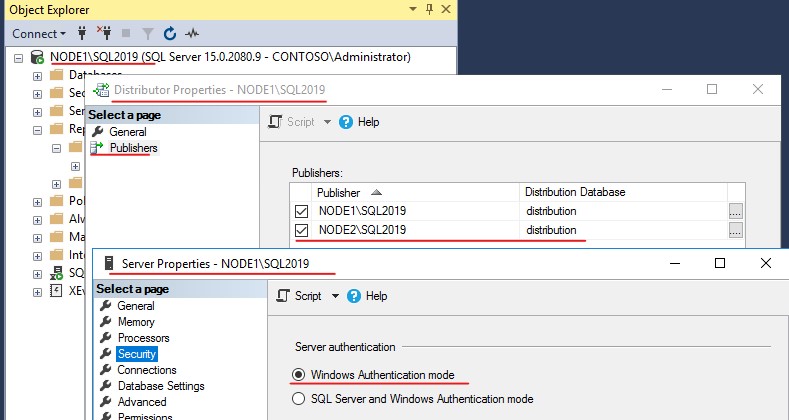
Task: Collapse the Replication folder node
Action: click(37, 130)
